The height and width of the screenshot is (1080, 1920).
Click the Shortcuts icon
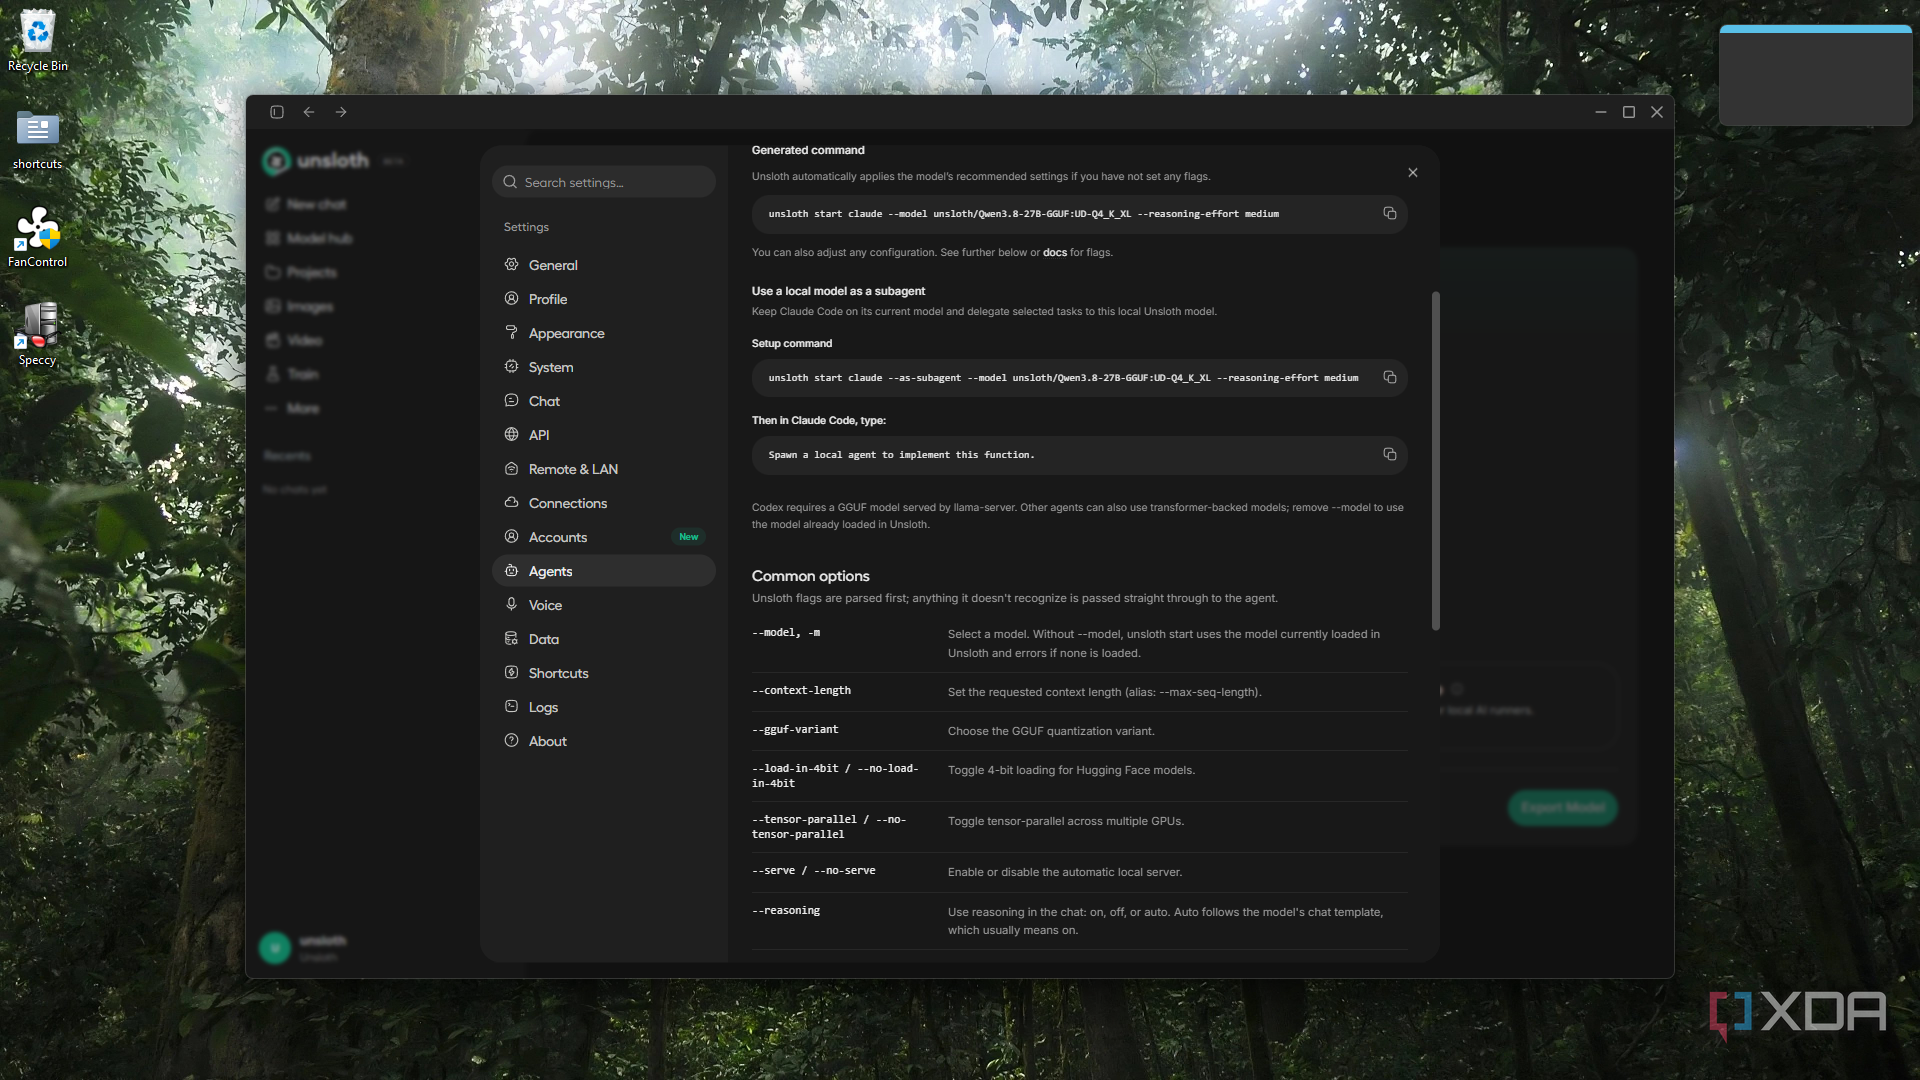coord(511,672)
